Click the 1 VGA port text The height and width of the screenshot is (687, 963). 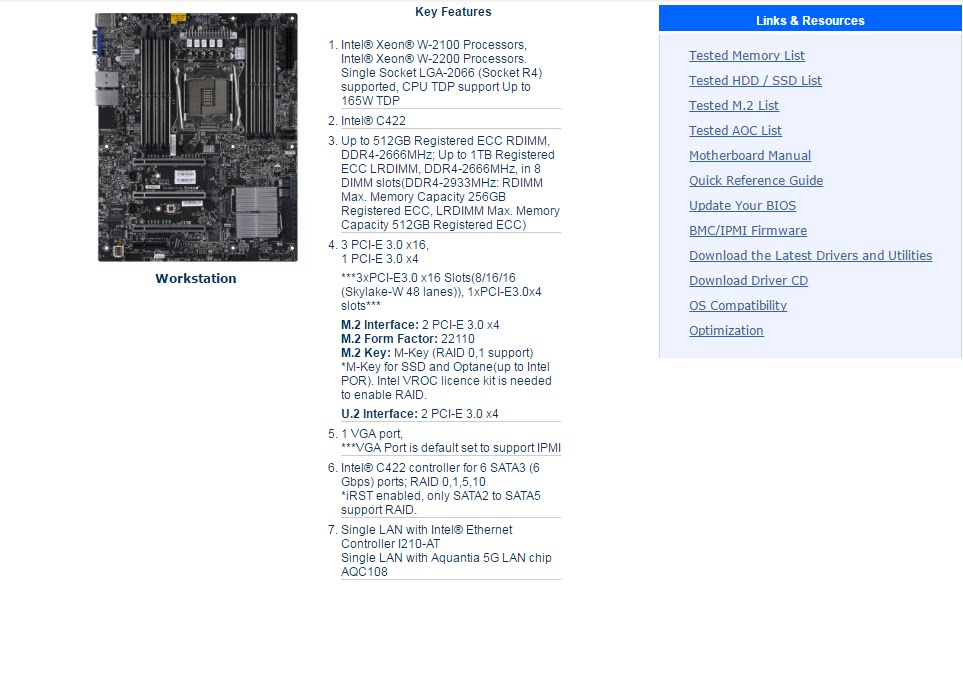pos(372,434)
